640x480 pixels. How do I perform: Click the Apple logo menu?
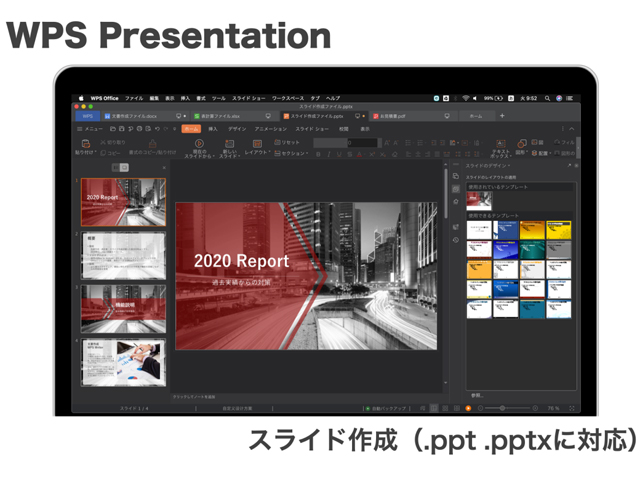(x=81, y=98)
